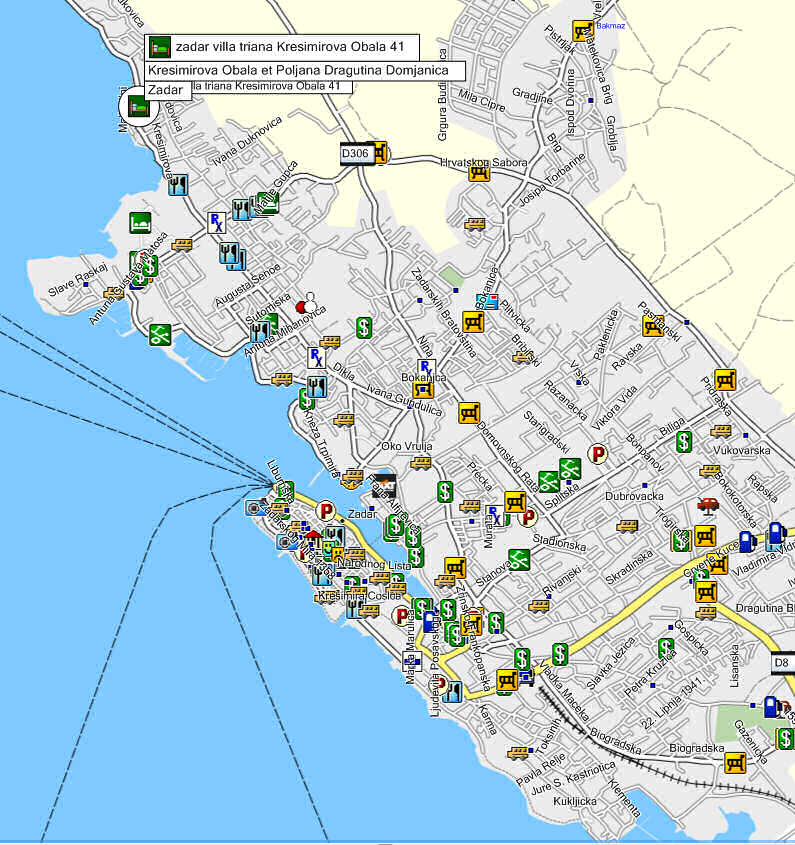
Task: Click the 'zadar villa triana' tooltip label
Action: point(282,47)
